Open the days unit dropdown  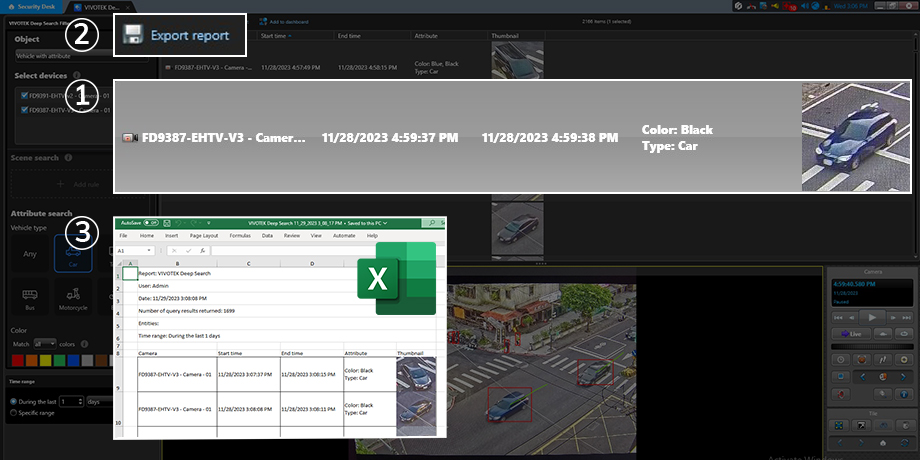click(x=100, y=402)
